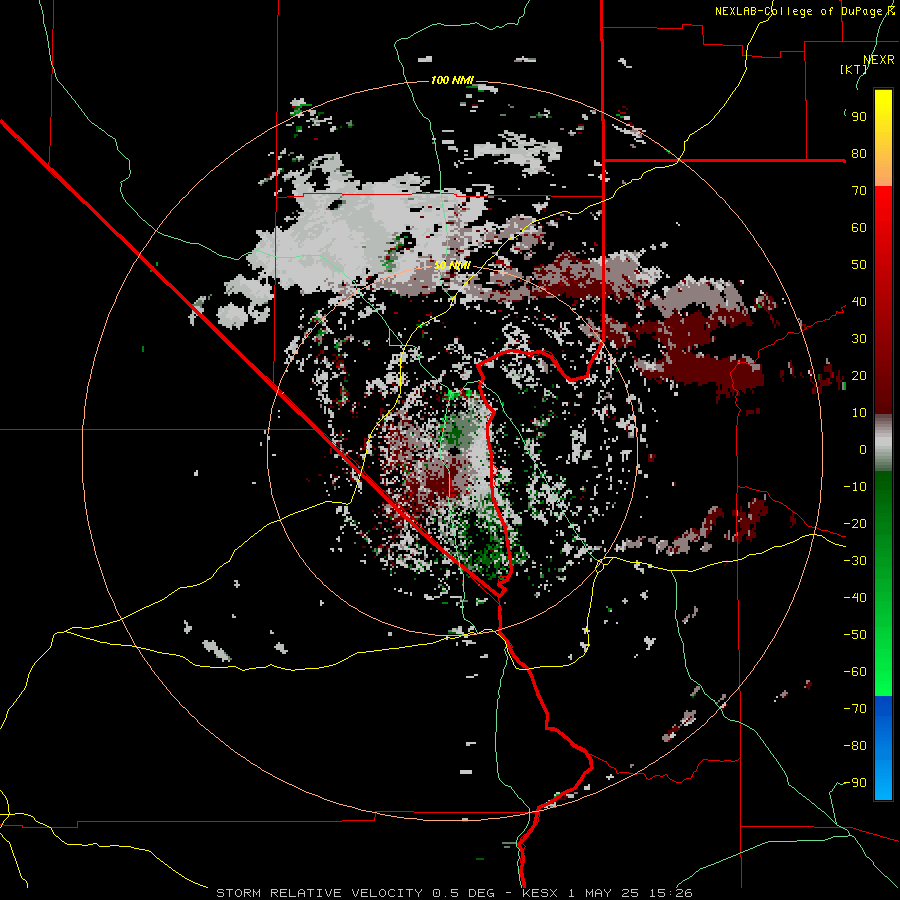
Task: Click the -50 value on the velocity scale
Action: [855, 635]
